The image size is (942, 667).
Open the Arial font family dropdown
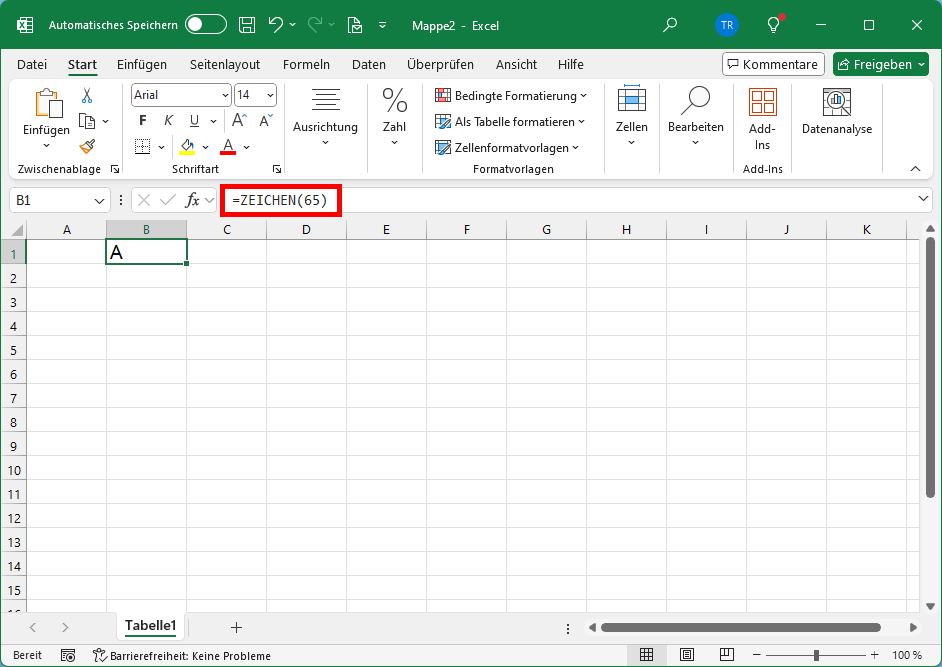coord(224,94)
